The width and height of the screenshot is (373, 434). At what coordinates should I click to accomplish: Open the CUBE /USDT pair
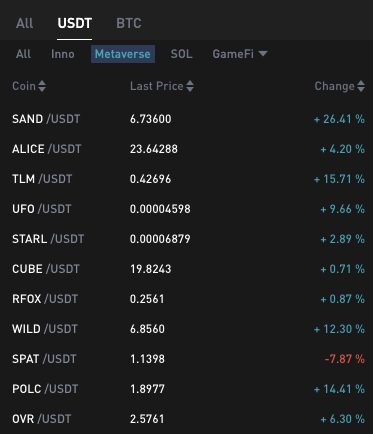[x=46, y=269]
